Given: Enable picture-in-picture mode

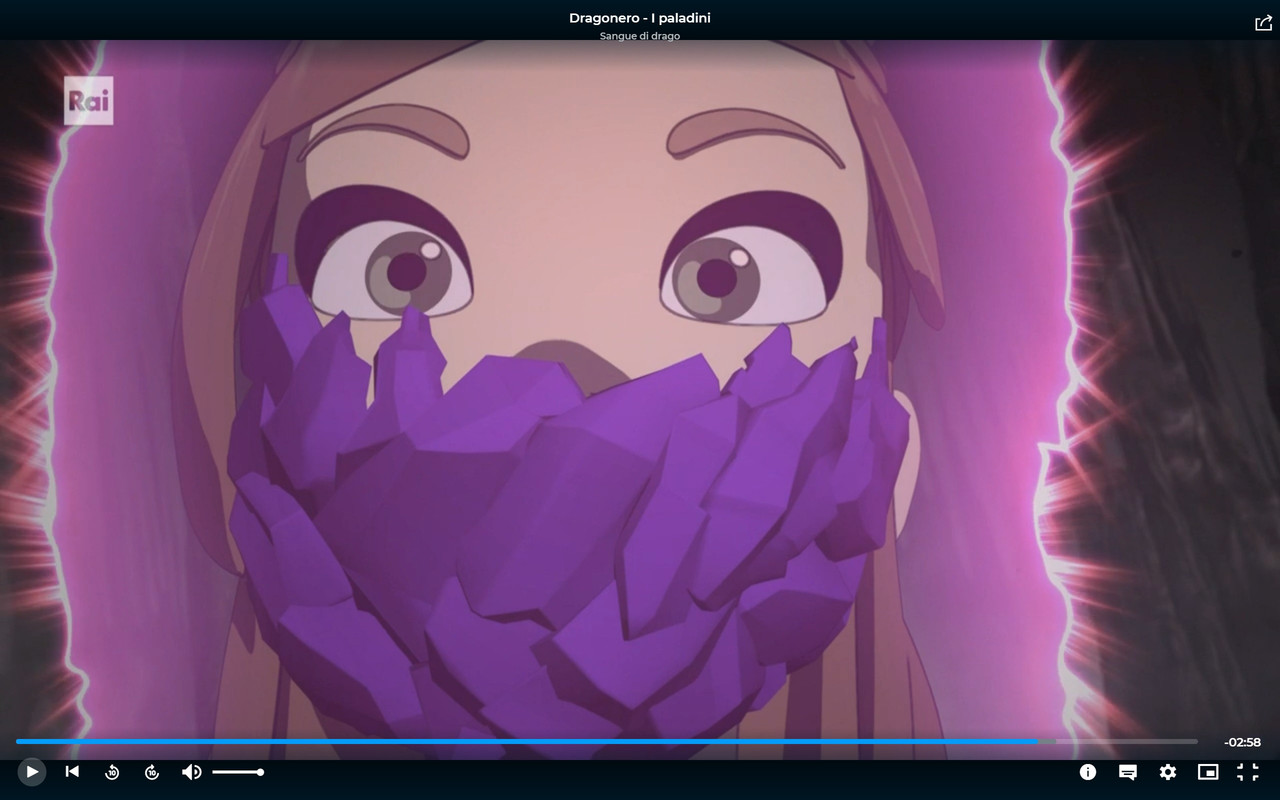Looking at the screenshot, I should point(1208,772).
